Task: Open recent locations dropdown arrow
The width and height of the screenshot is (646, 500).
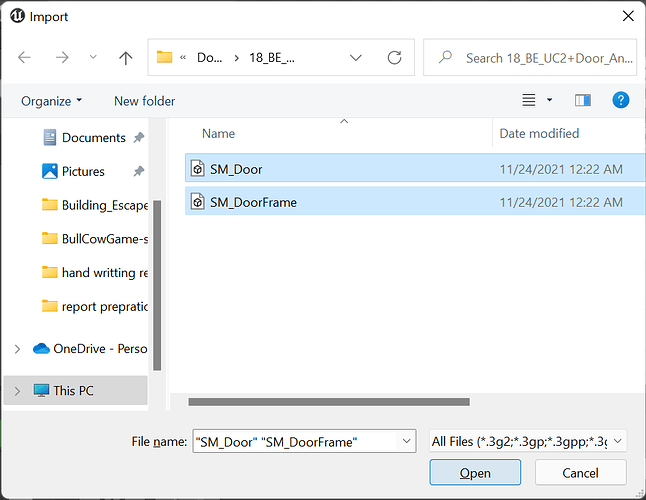Action: [93, 57]
